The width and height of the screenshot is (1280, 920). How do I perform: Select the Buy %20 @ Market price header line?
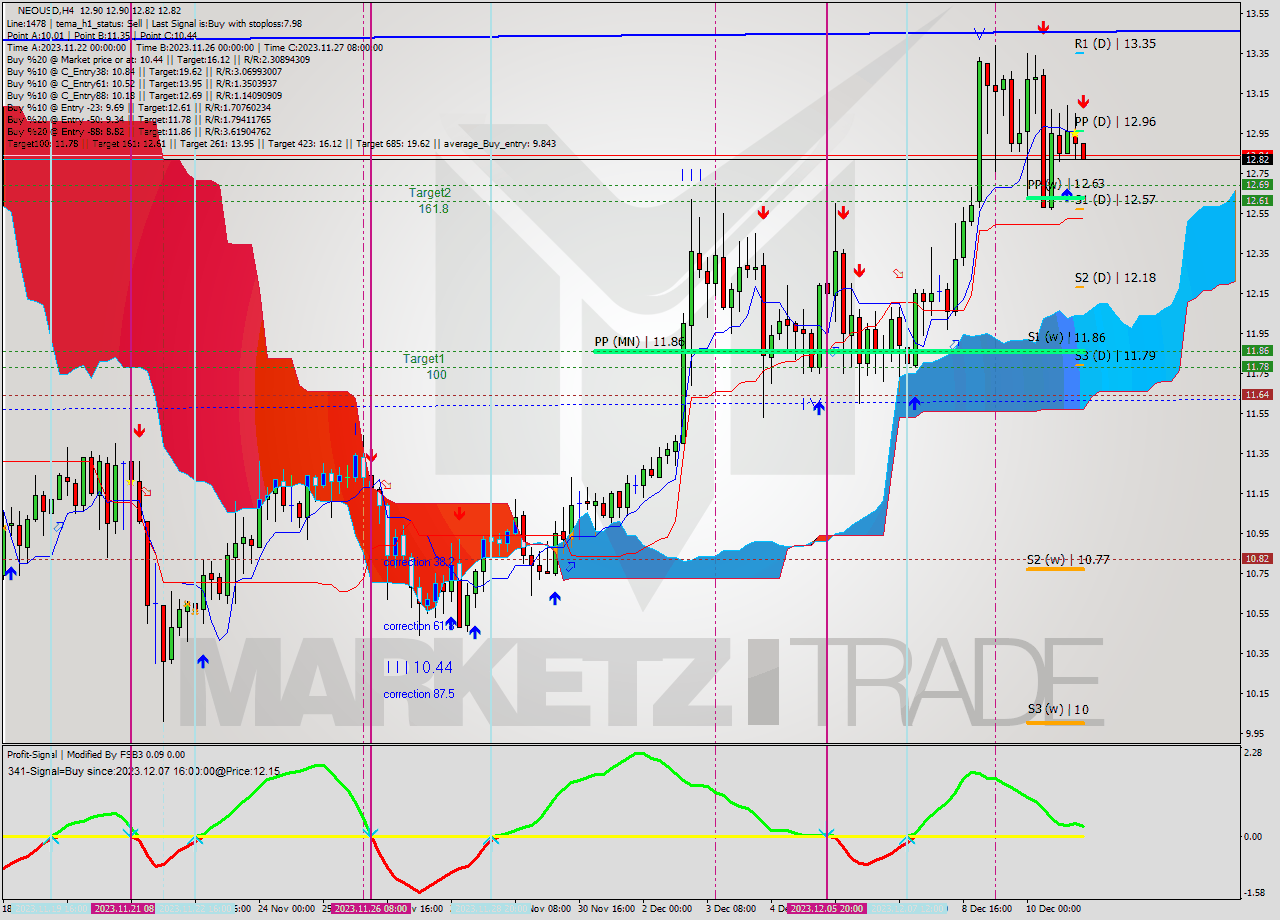pos(158,60)
